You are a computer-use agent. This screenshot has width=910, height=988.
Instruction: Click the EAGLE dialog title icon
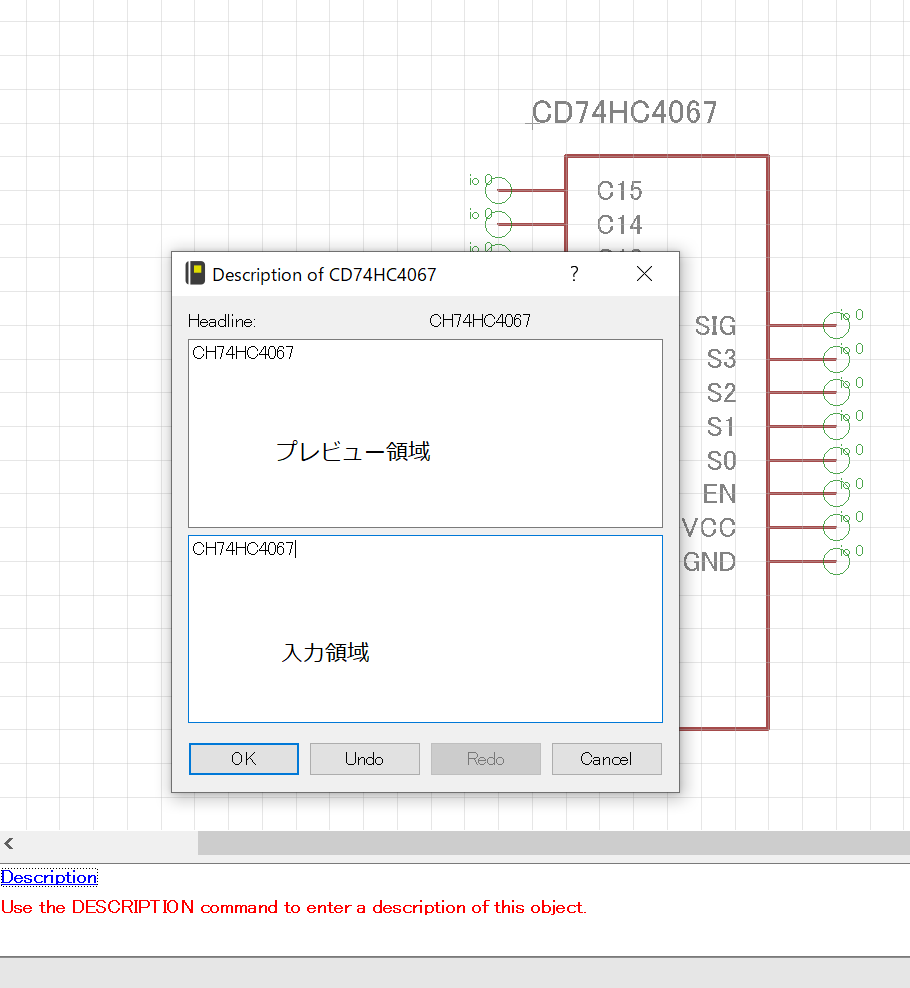tap(195, 273)
